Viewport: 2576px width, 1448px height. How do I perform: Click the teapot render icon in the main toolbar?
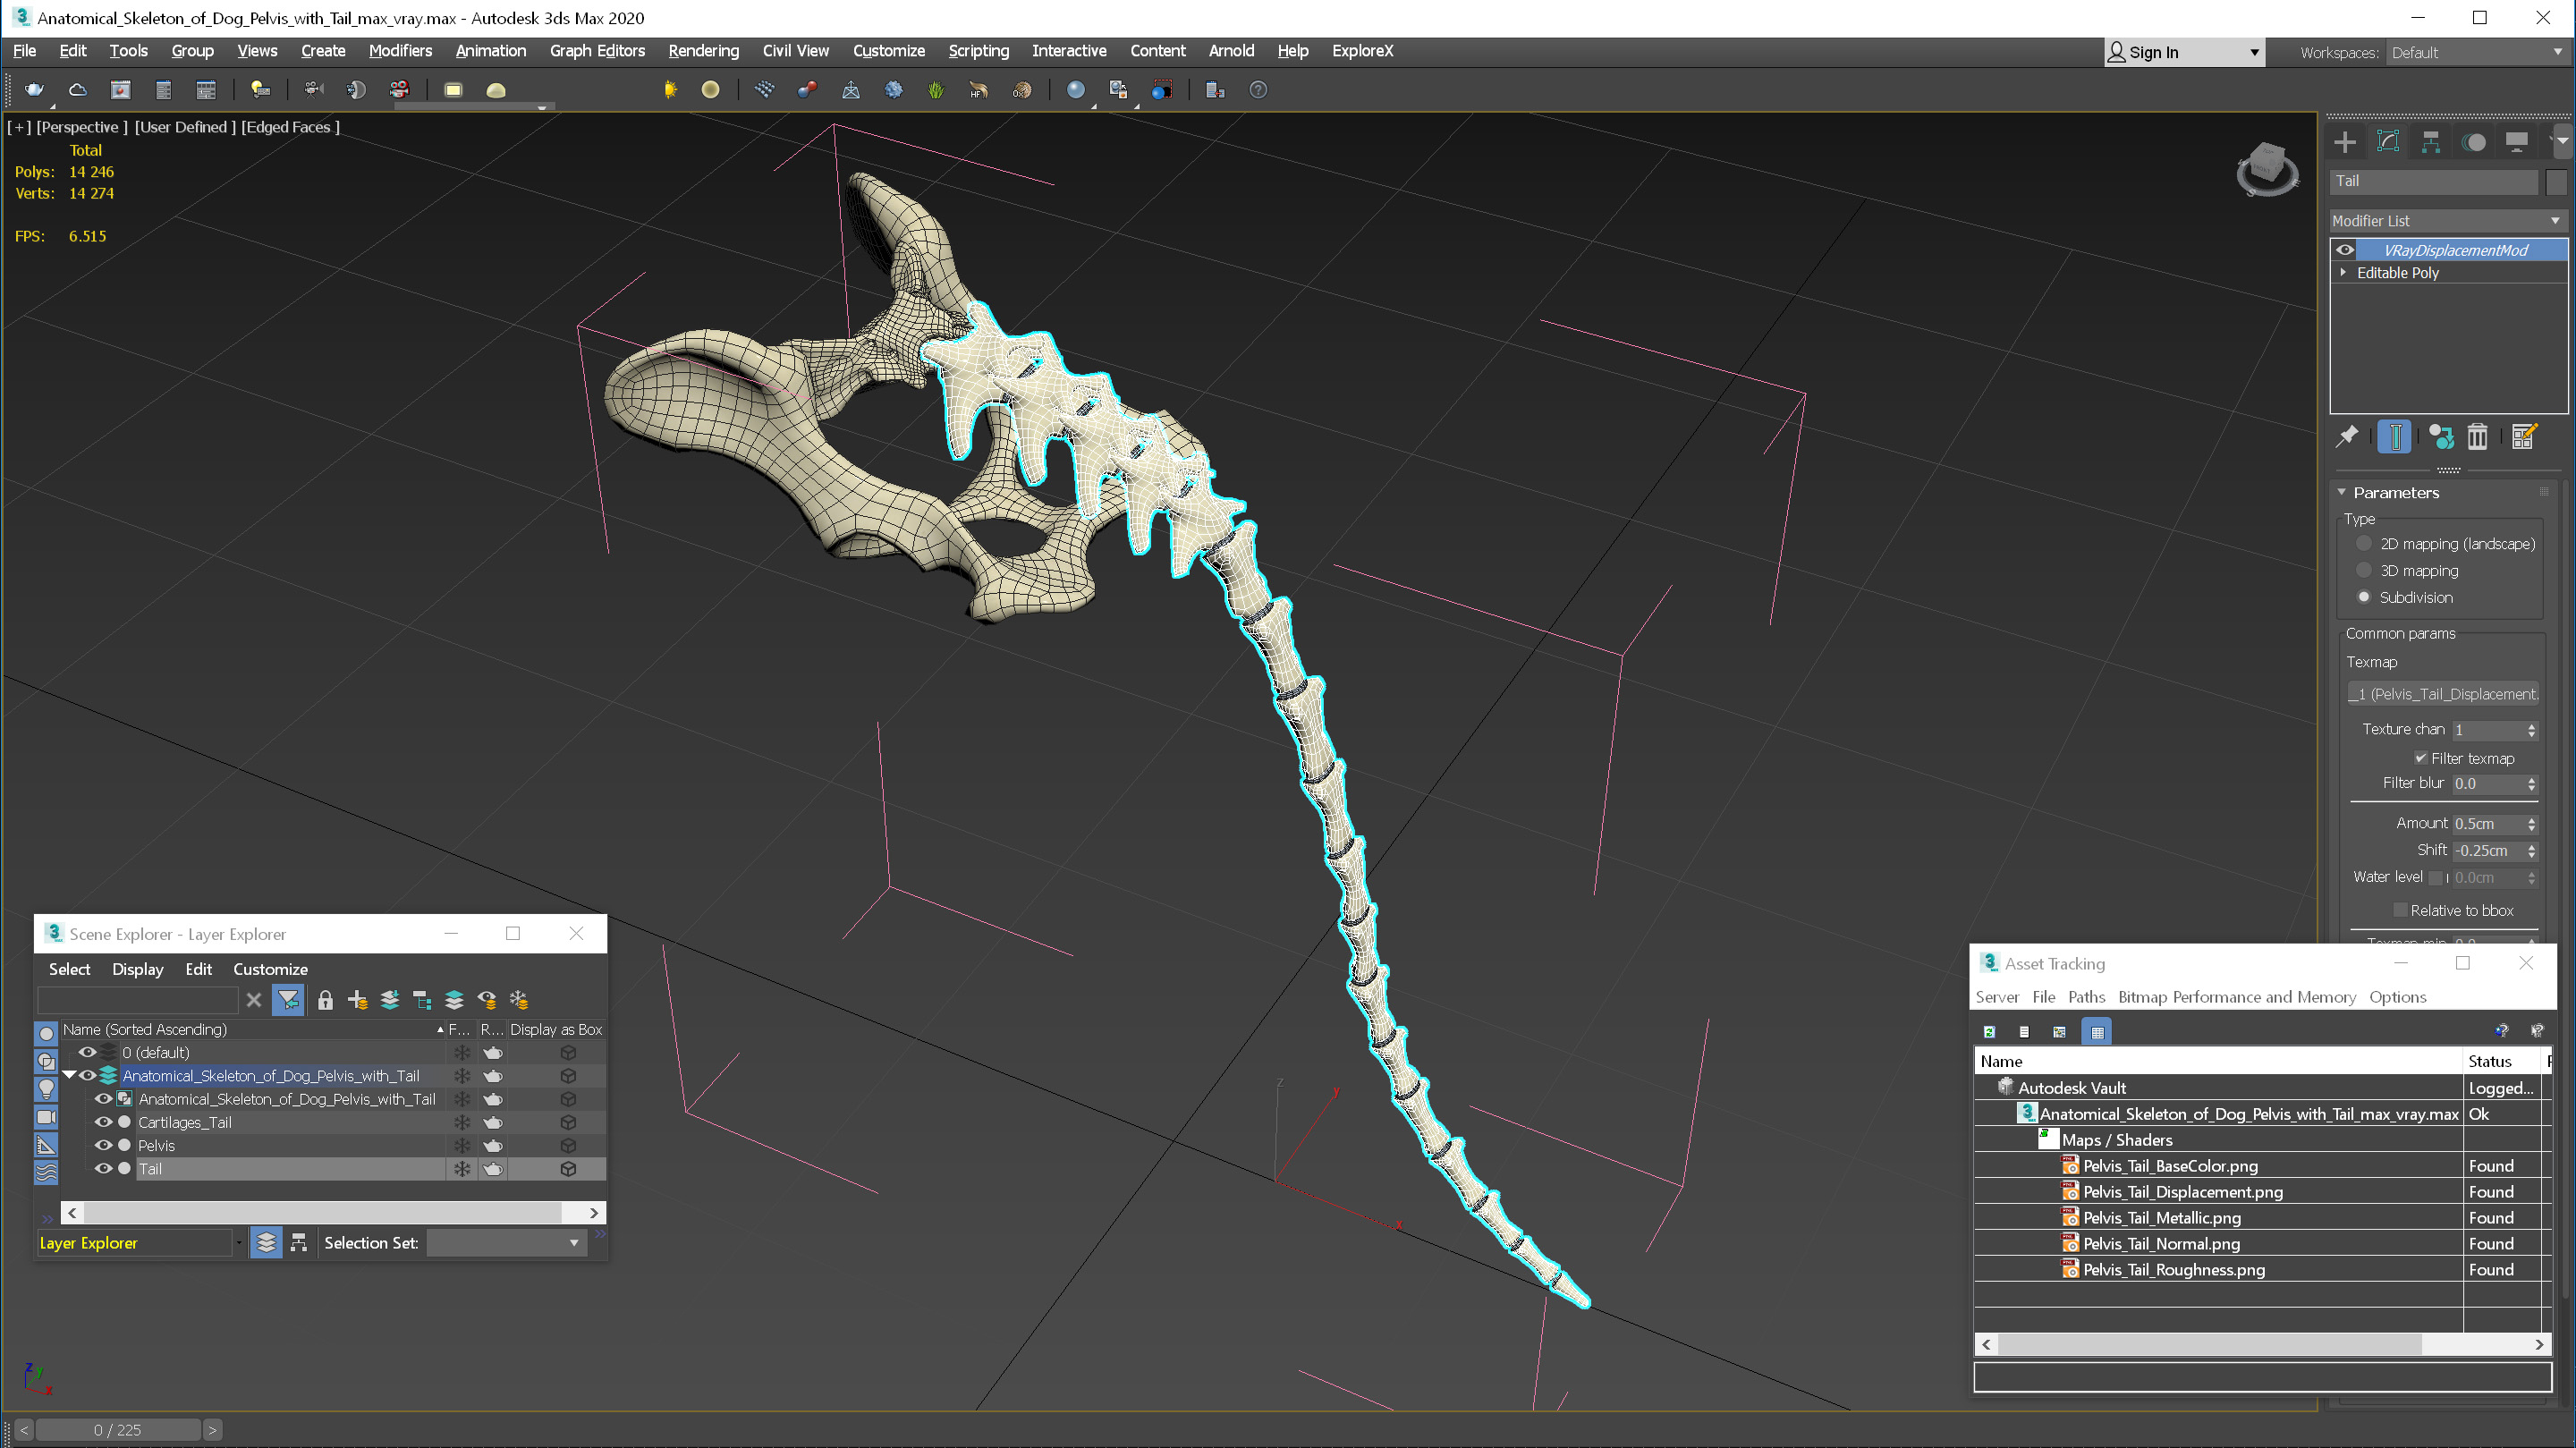coord(33,90)
